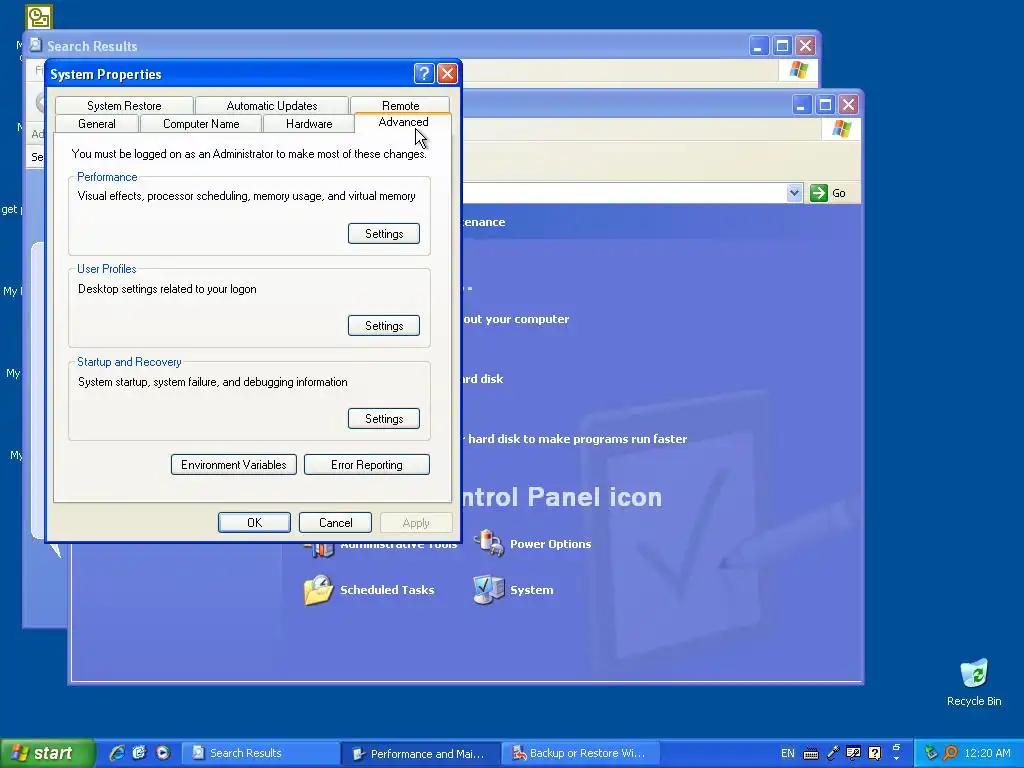1024x768 pixels.
Task: Switch to Backup or Restore Wizard taskbar button
Action: tap(581, 753)
